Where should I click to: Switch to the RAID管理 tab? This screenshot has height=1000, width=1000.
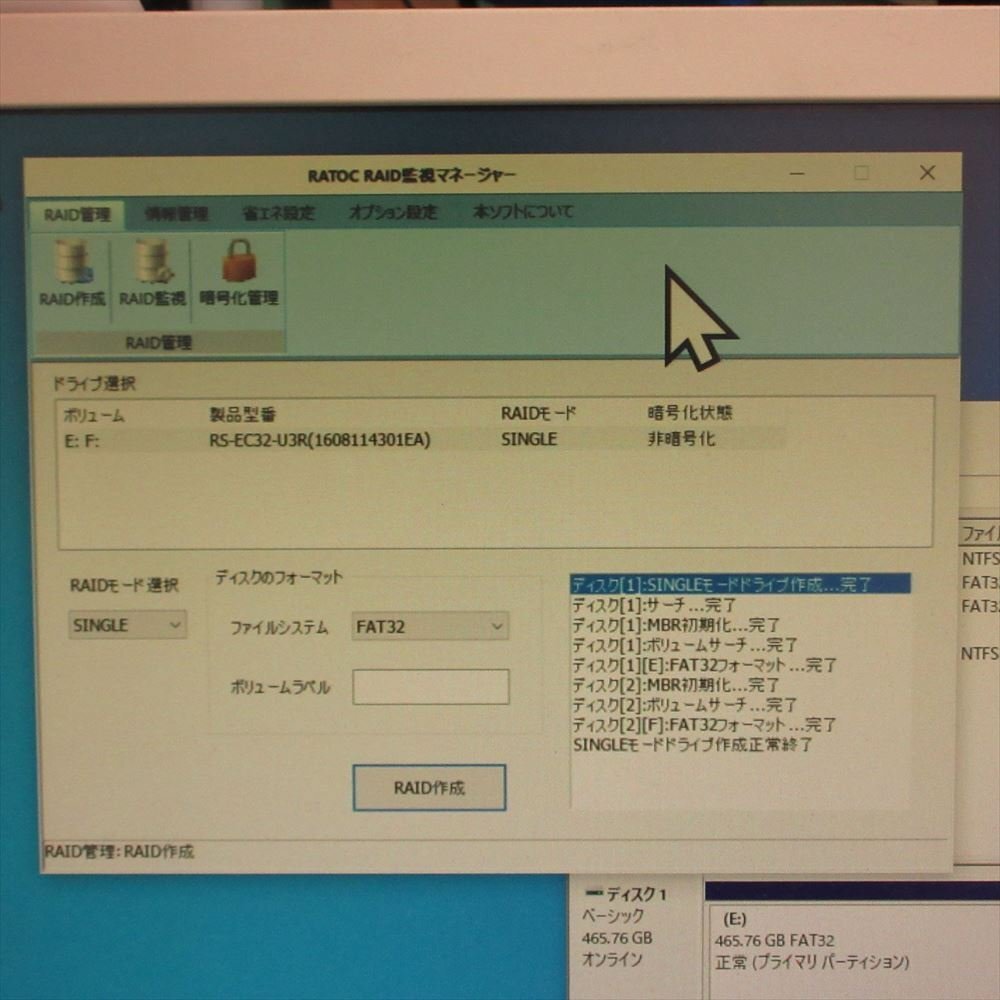coord(77,214)
